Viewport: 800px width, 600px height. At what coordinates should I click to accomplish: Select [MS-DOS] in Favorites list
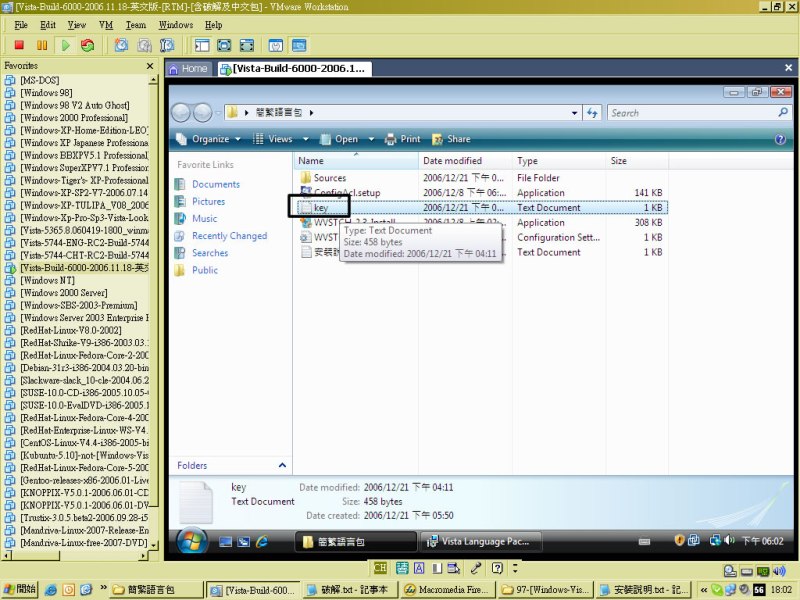click(40, 80)
